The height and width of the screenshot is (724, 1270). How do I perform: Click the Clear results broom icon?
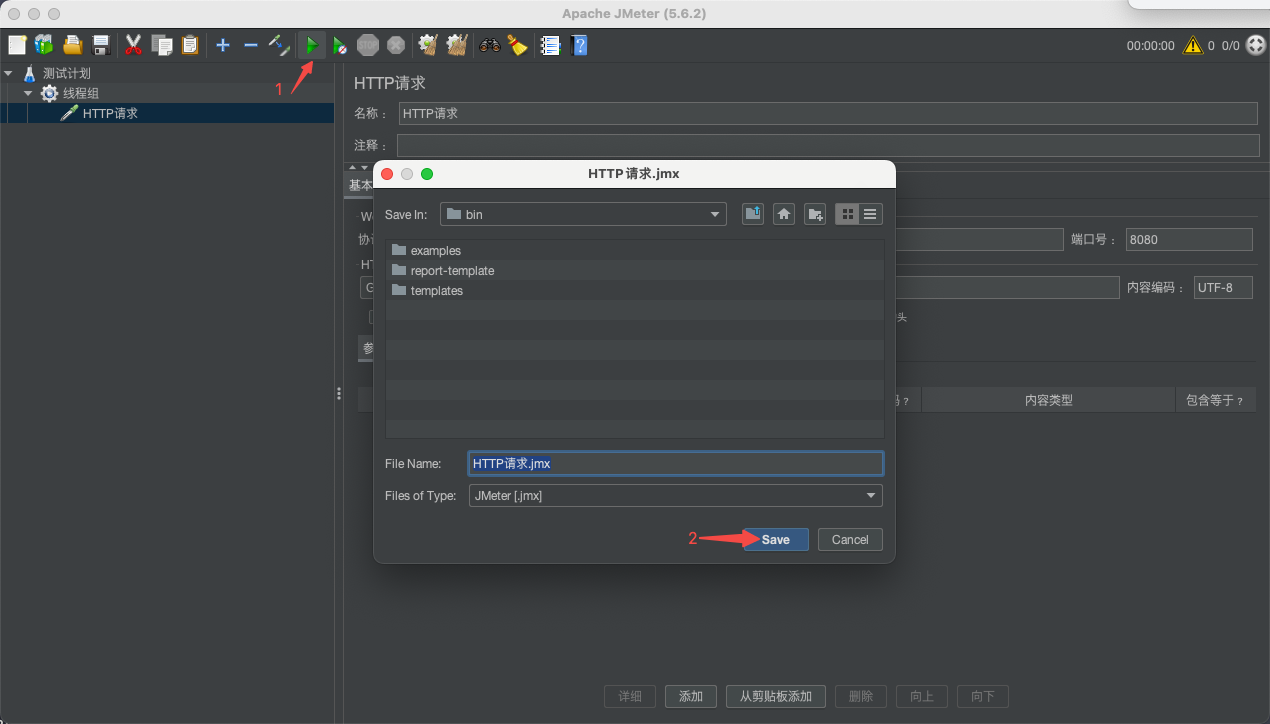click(429, 45)
